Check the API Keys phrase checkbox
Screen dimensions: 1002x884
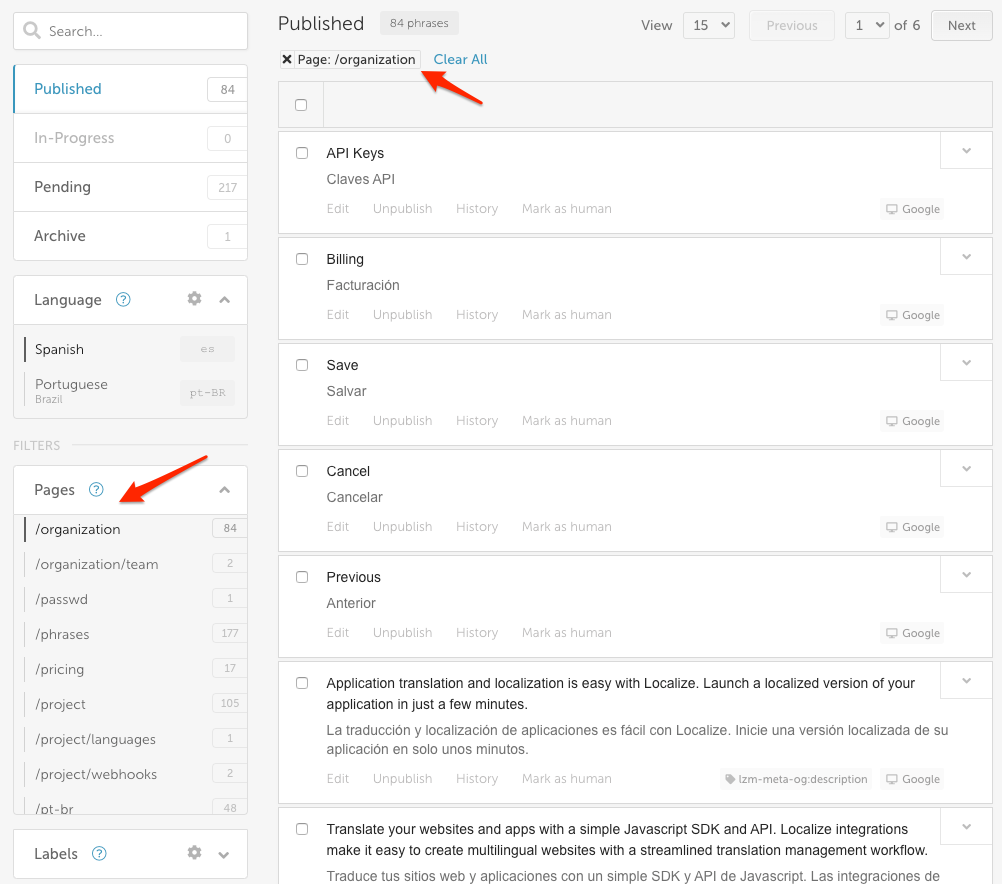[x=302, y=153]
